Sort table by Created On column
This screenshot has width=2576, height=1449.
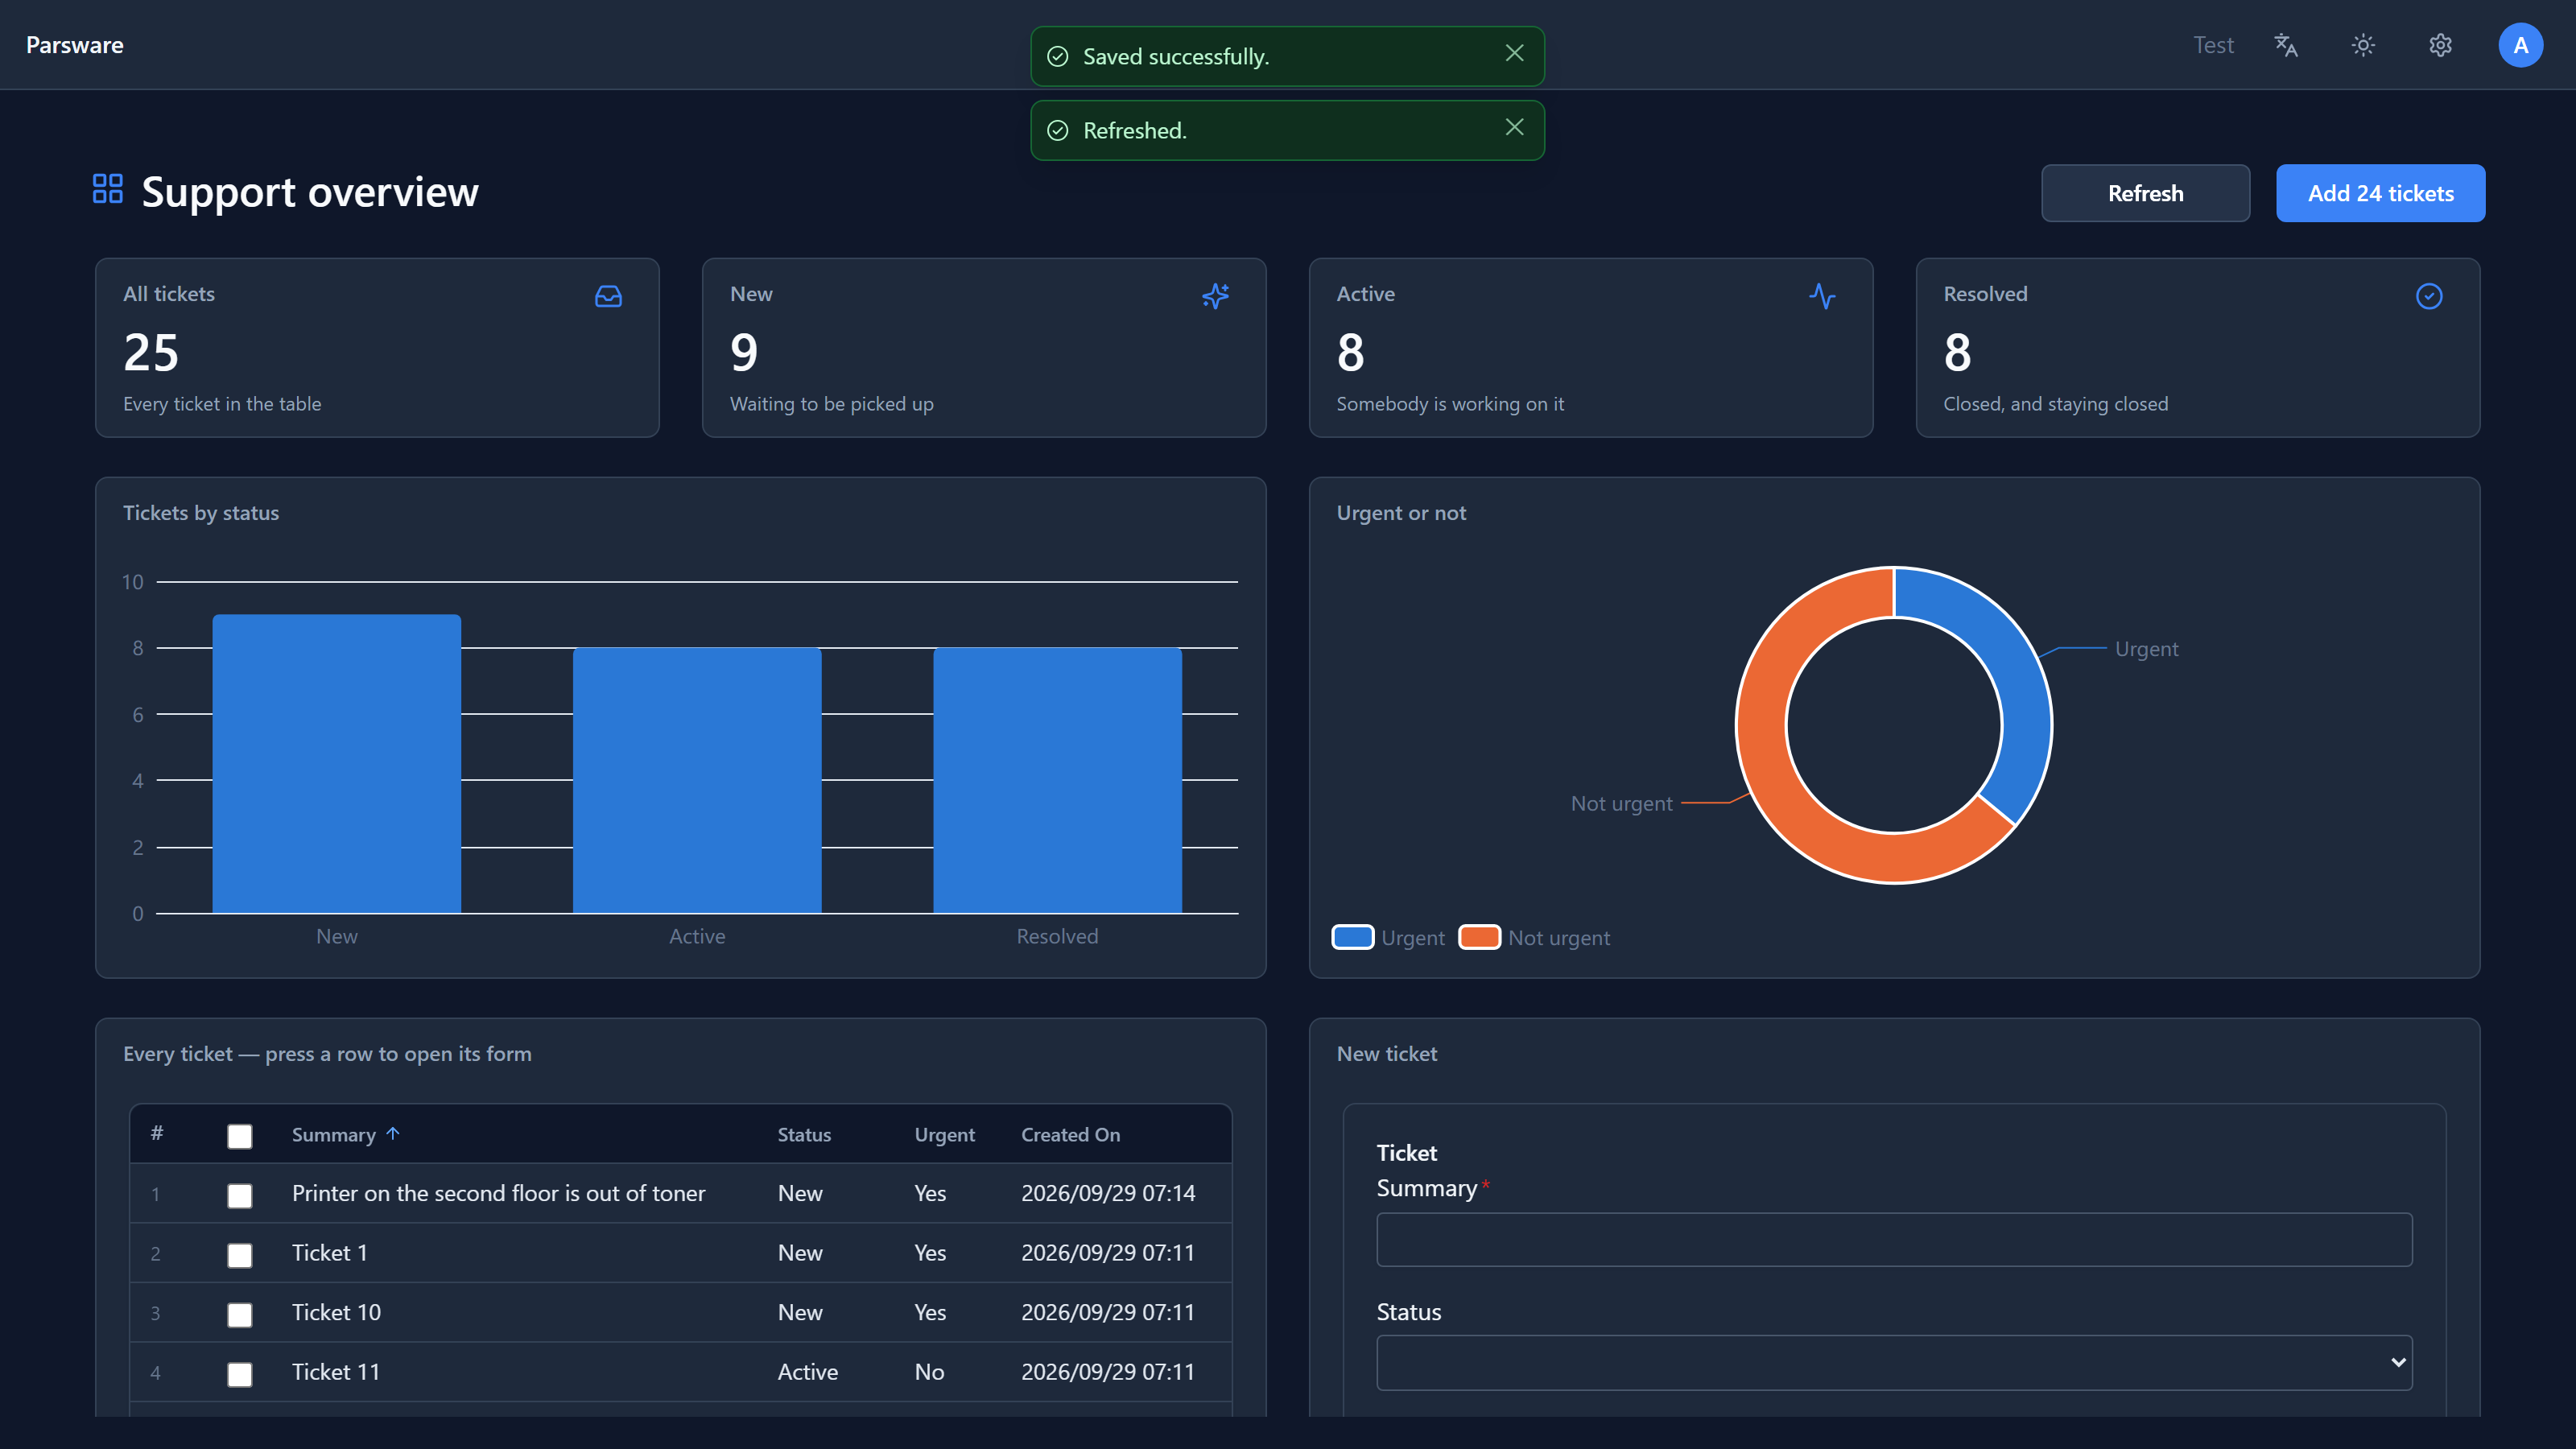[1070, 1135]
